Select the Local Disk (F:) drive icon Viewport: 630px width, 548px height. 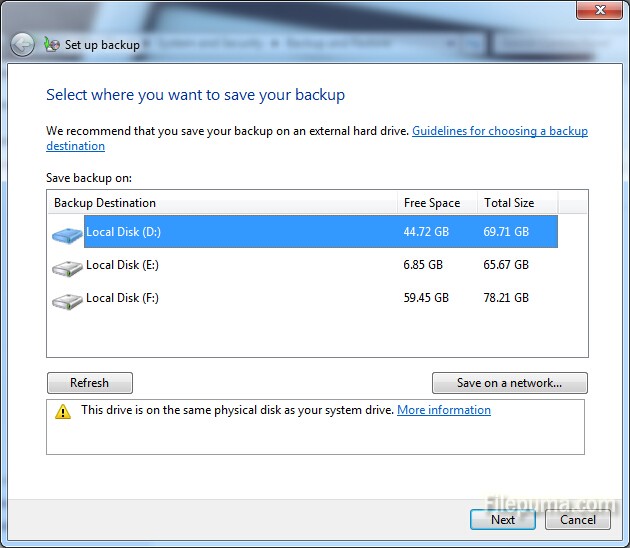(x=67, y=301)
